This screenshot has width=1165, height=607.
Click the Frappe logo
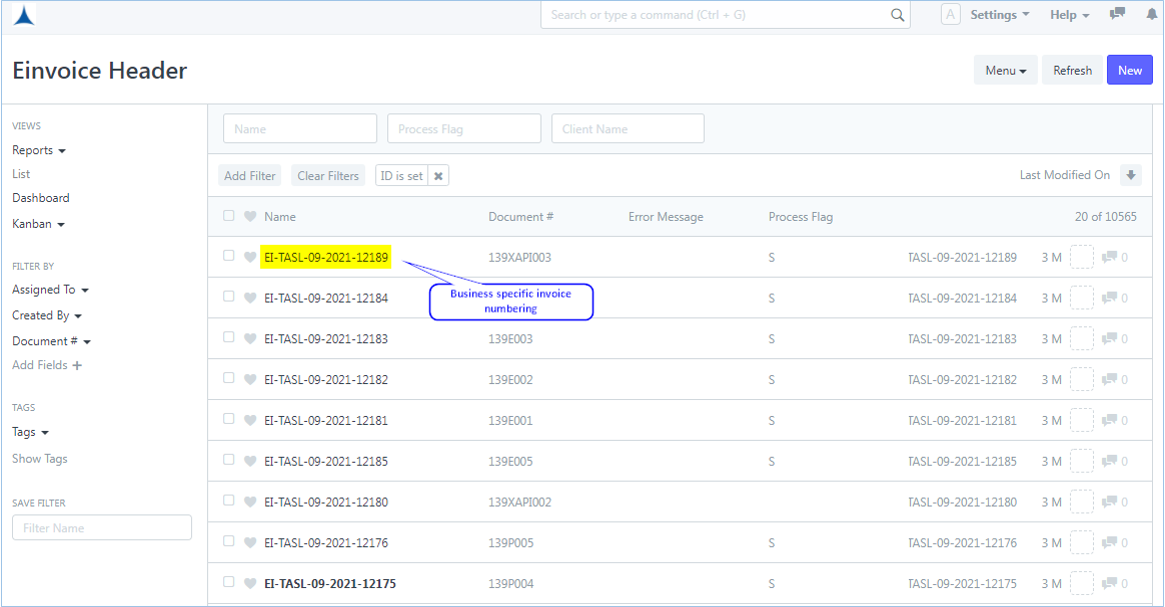(x=22, y=14)
